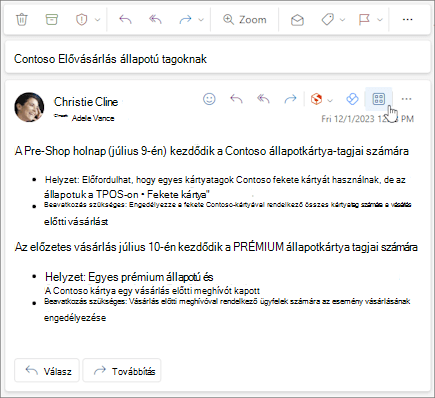Reply using top toolbar arrow
Screen dimensions: 435x398
(125, 20)
